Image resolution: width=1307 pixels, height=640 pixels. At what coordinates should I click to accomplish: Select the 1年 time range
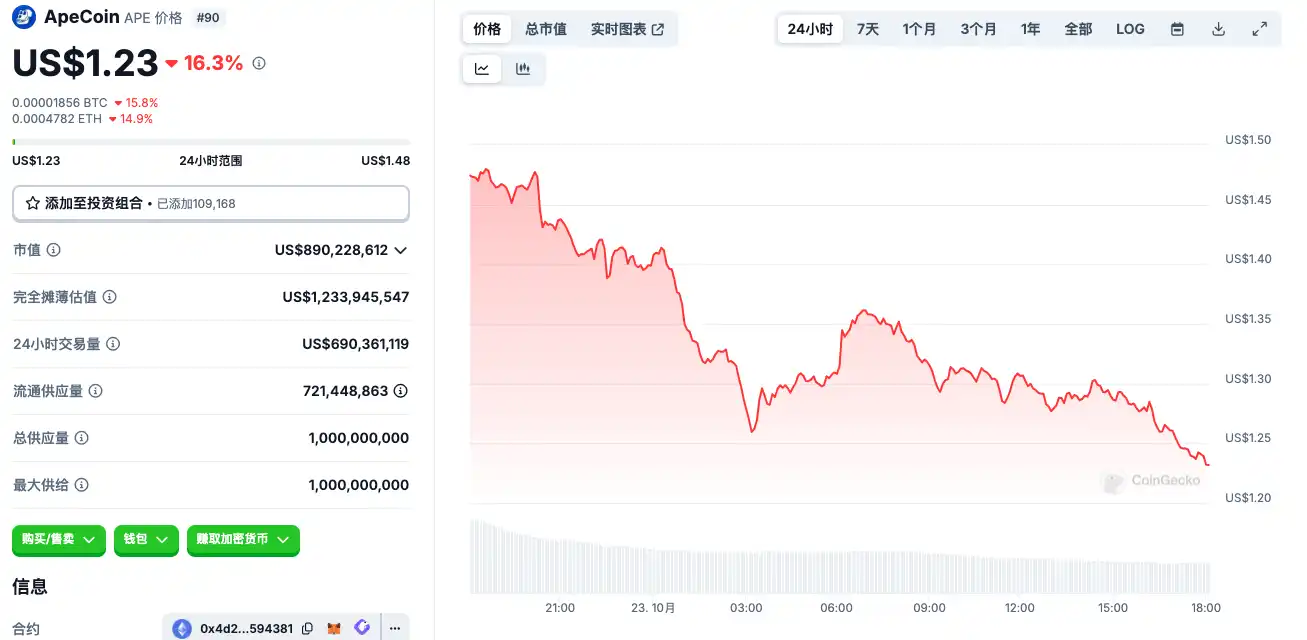coord(1030,29)
